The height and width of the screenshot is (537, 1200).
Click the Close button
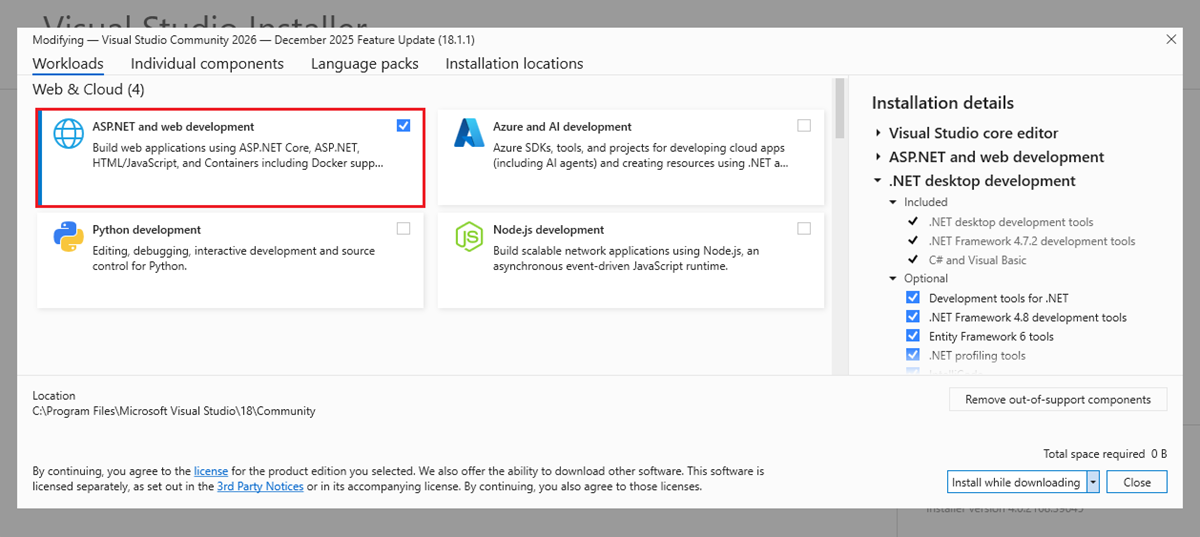pos(1137,482)
